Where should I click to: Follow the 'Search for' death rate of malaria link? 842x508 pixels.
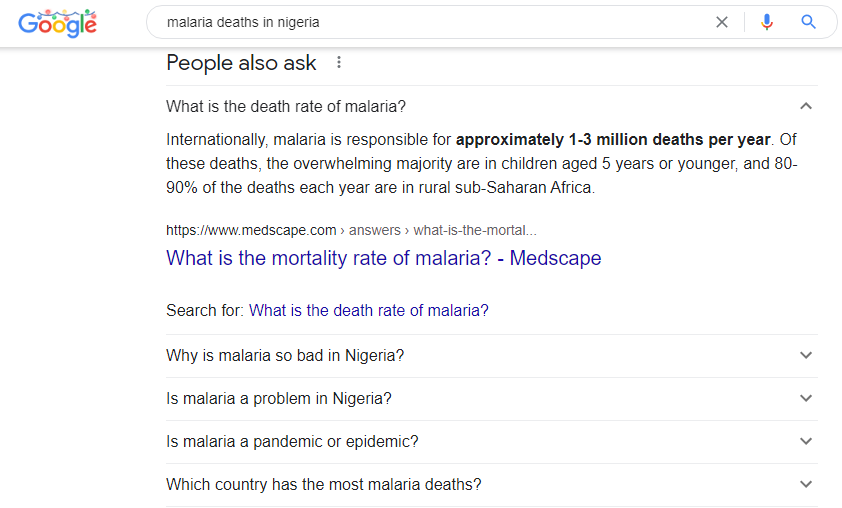pos(368,310)
